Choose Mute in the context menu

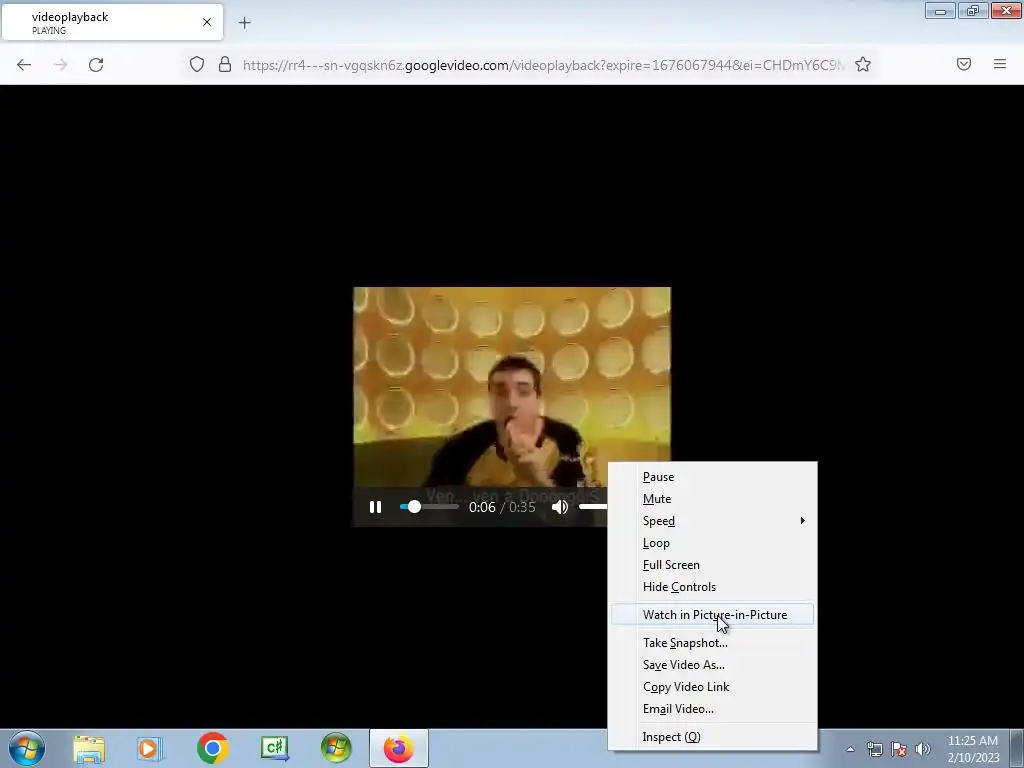[x=713, y=499]
